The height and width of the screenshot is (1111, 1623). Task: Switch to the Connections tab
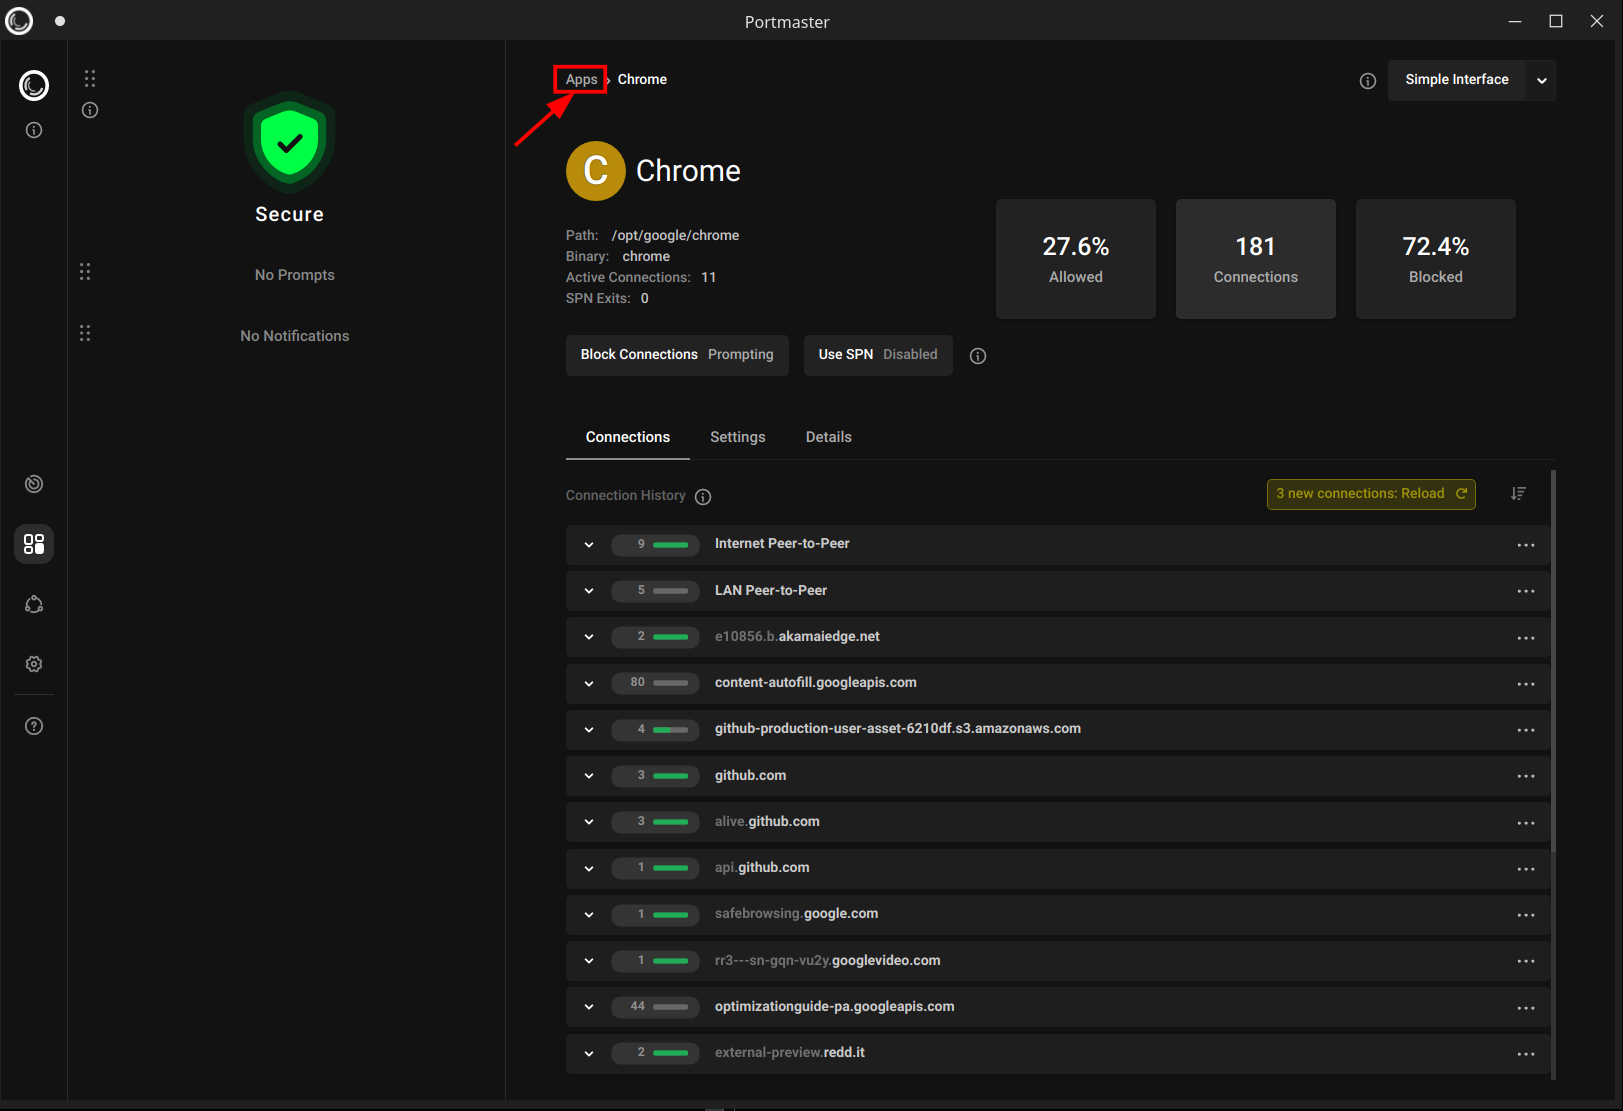628,437
